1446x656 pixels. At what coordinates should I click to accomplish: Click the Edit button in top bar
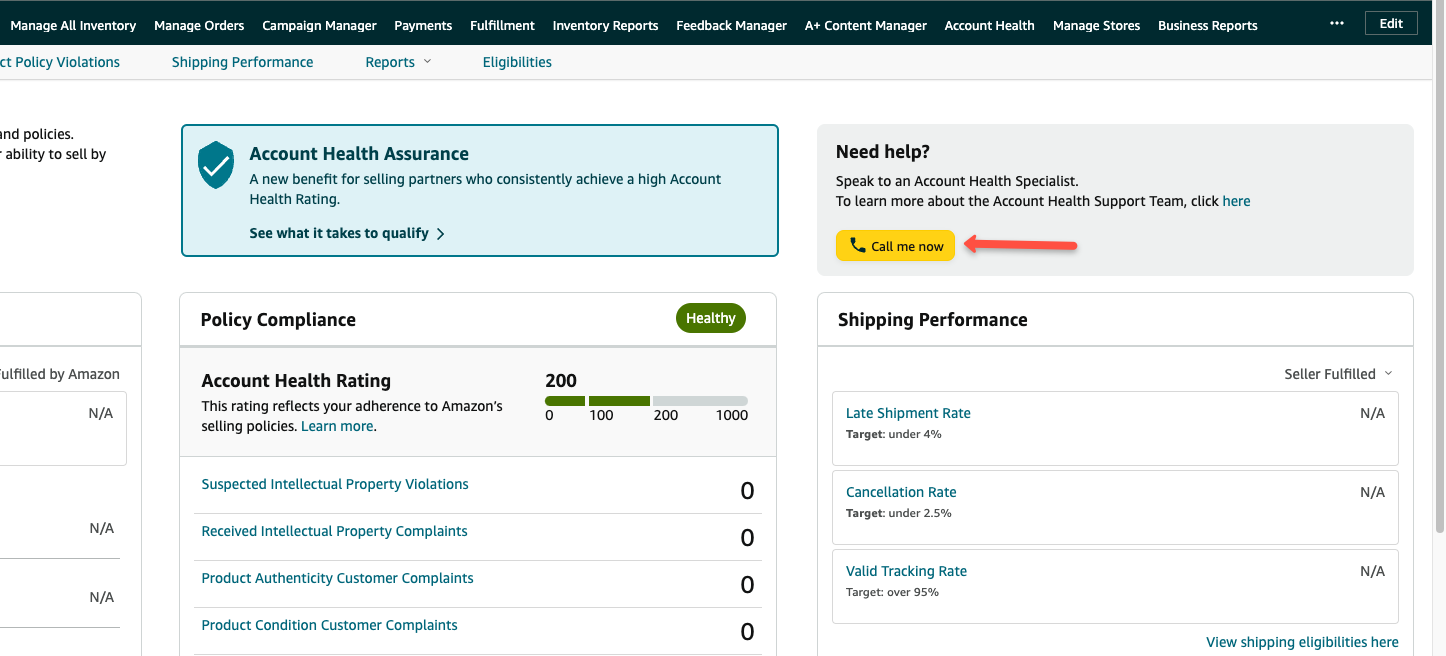1391,24
